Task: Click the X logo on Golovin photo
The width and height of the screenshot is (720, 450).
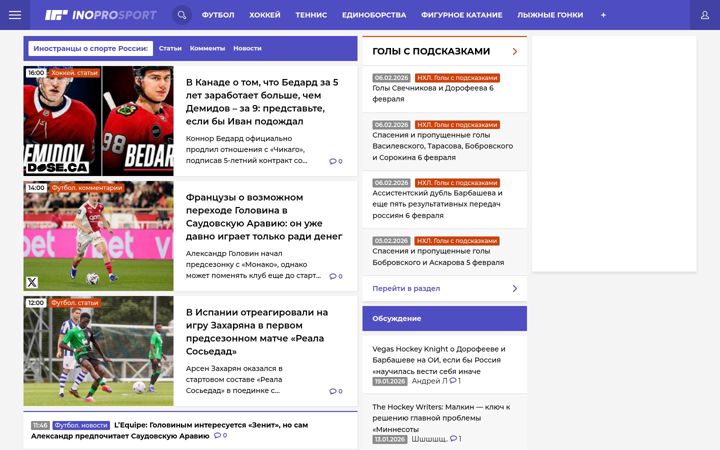Action: pos(32,282)
